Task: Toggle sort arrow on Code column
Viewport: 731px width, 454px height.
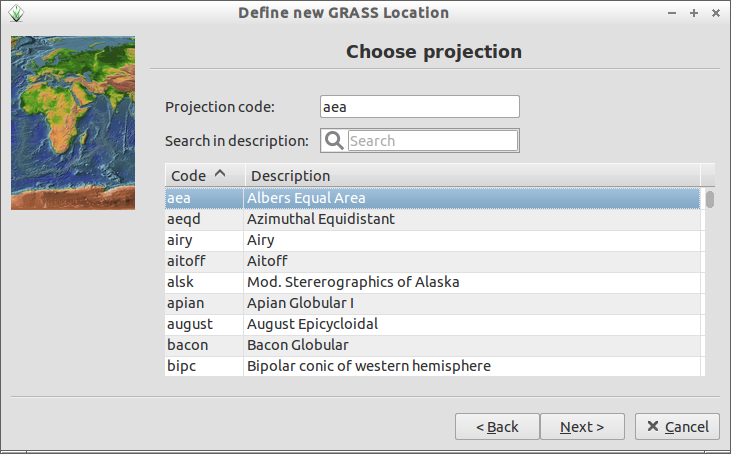Action: pyautogui.click(x=220, y=174)
